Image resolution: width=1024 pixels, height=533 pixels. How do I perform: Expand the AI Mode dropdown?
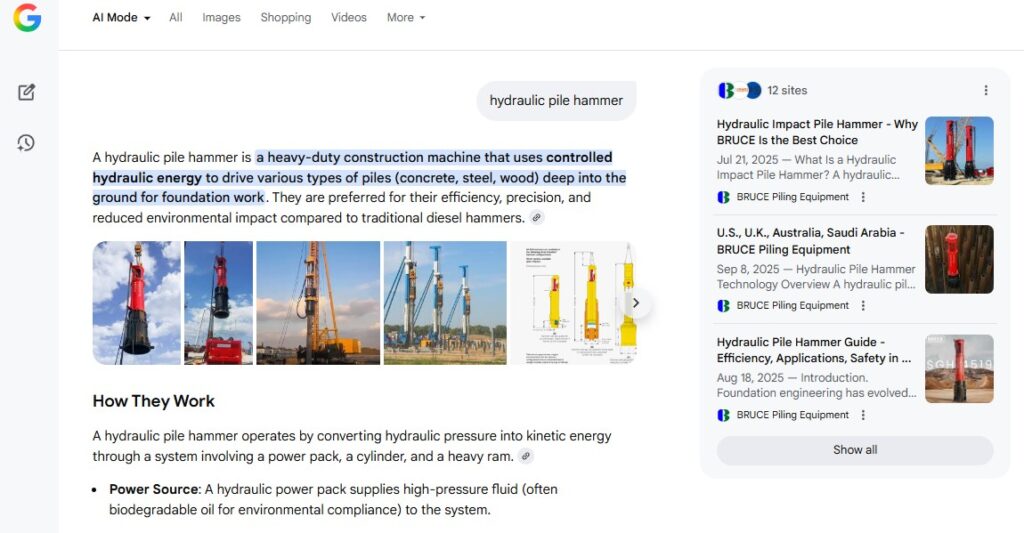tap(121, 18)
